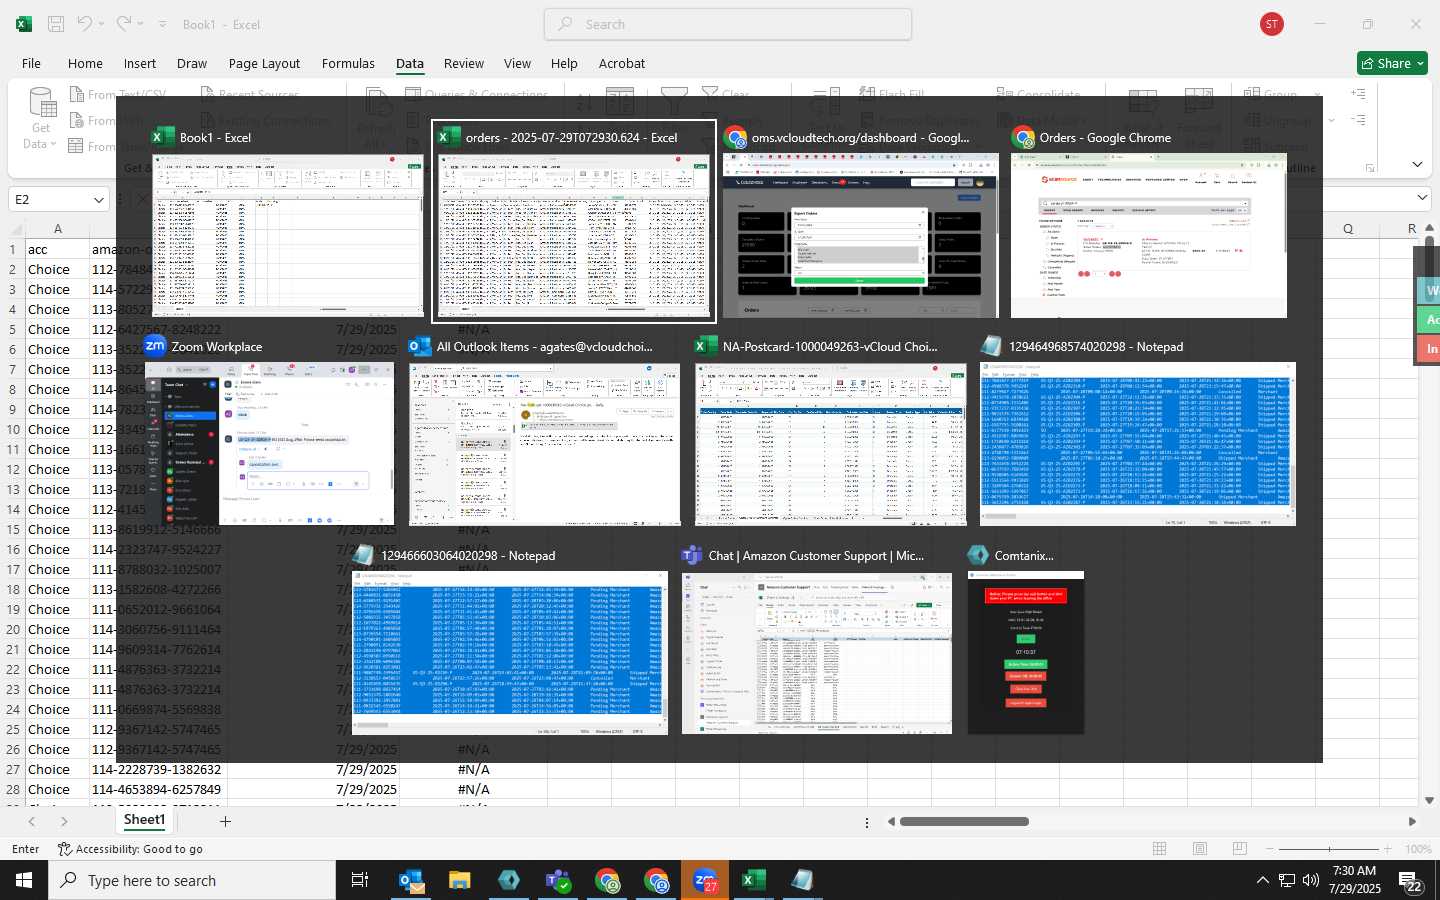Click the volume speaker tray icon
The height and width of the screenshot is (900, 1440).
point(1311,881)
